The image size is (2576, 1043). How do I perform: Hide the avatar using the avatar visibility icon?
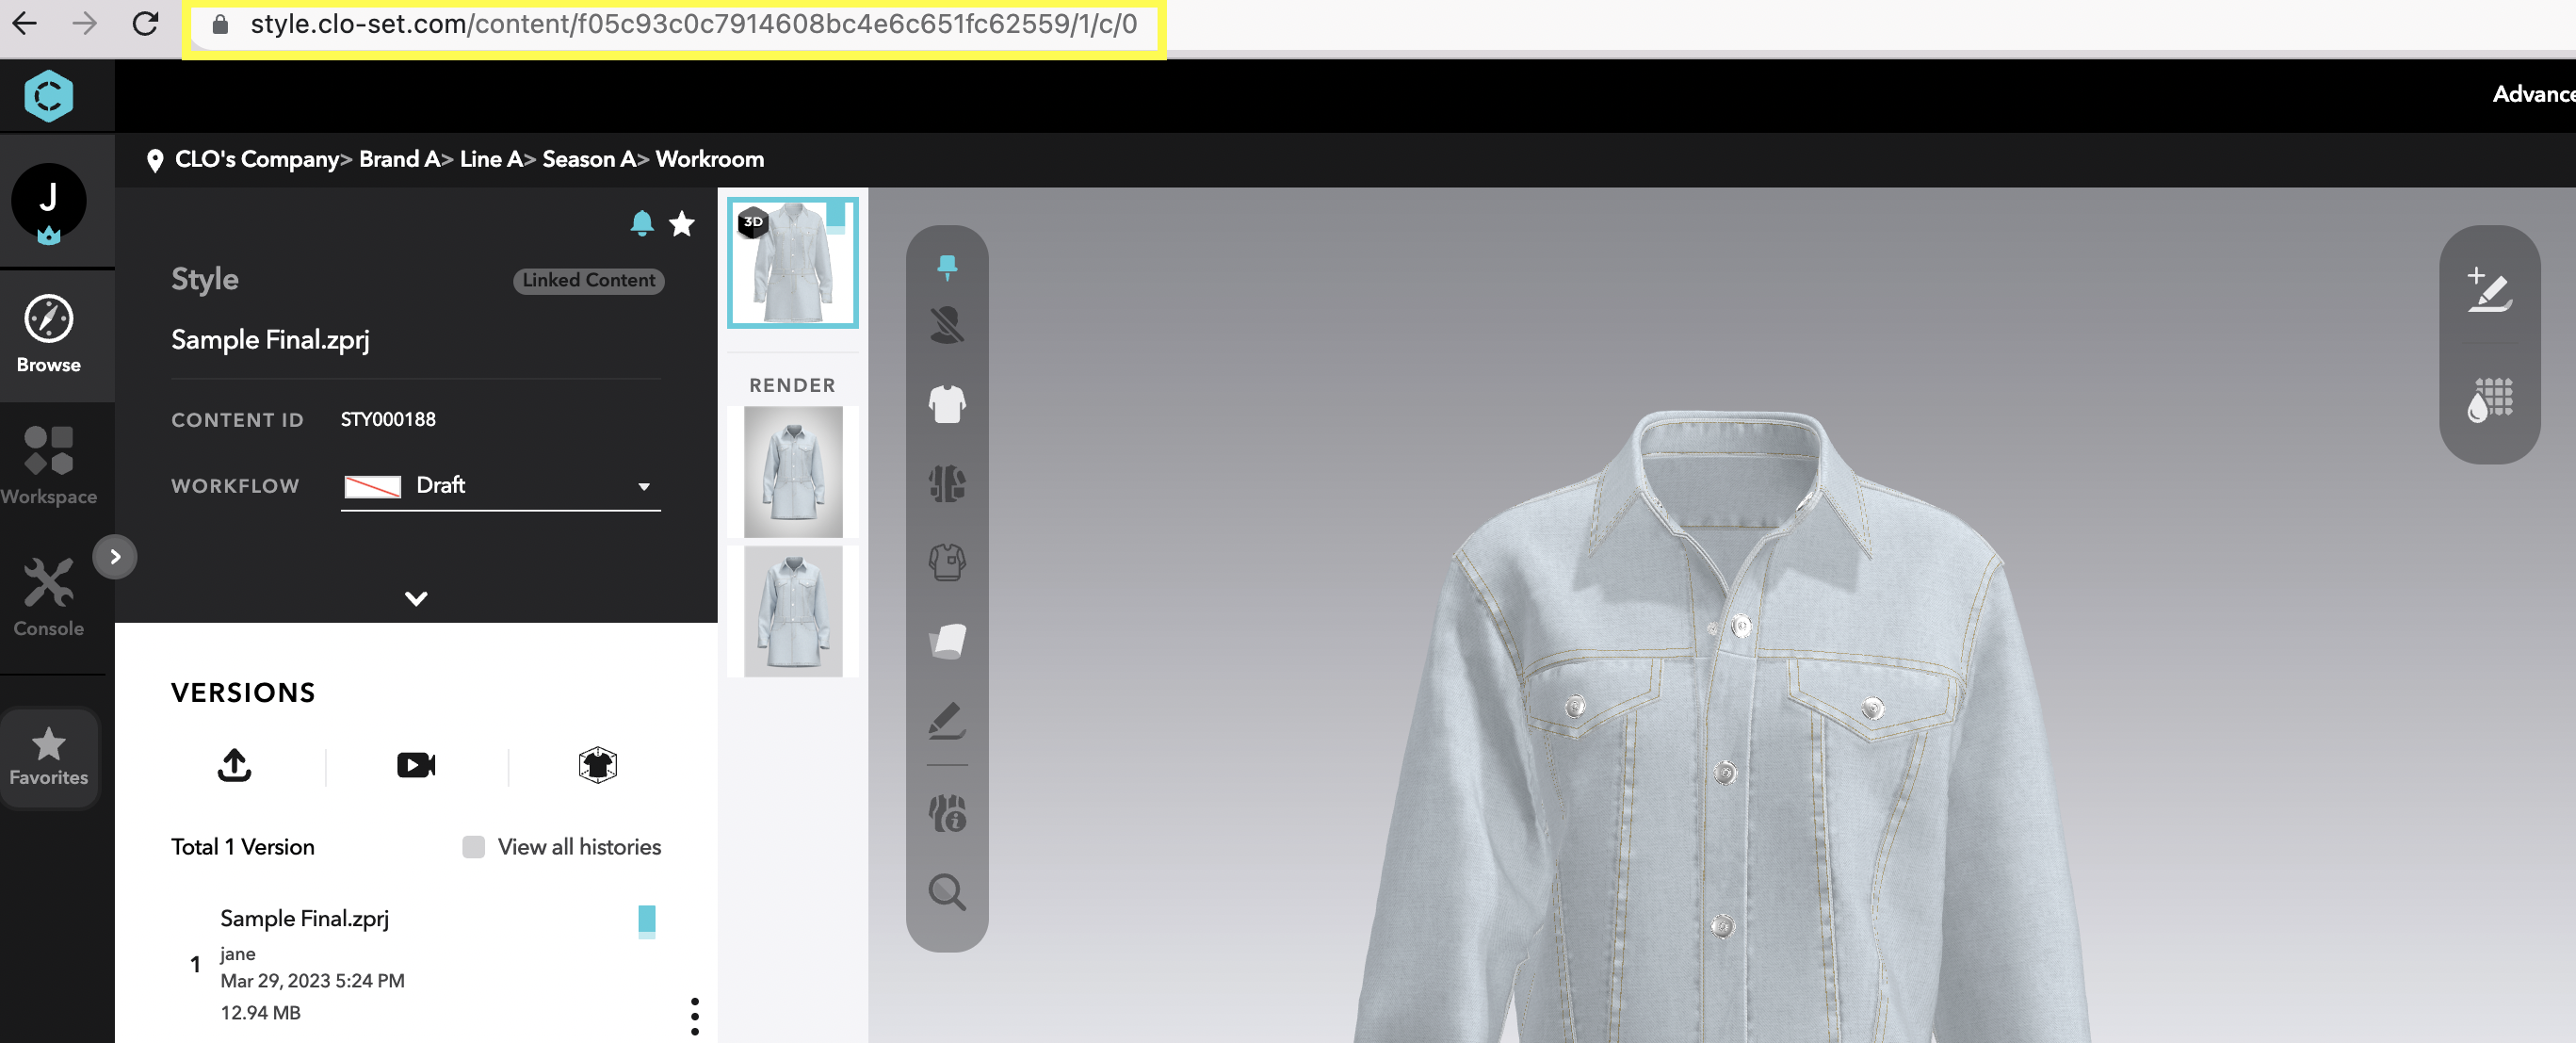[x=947, y=325]
